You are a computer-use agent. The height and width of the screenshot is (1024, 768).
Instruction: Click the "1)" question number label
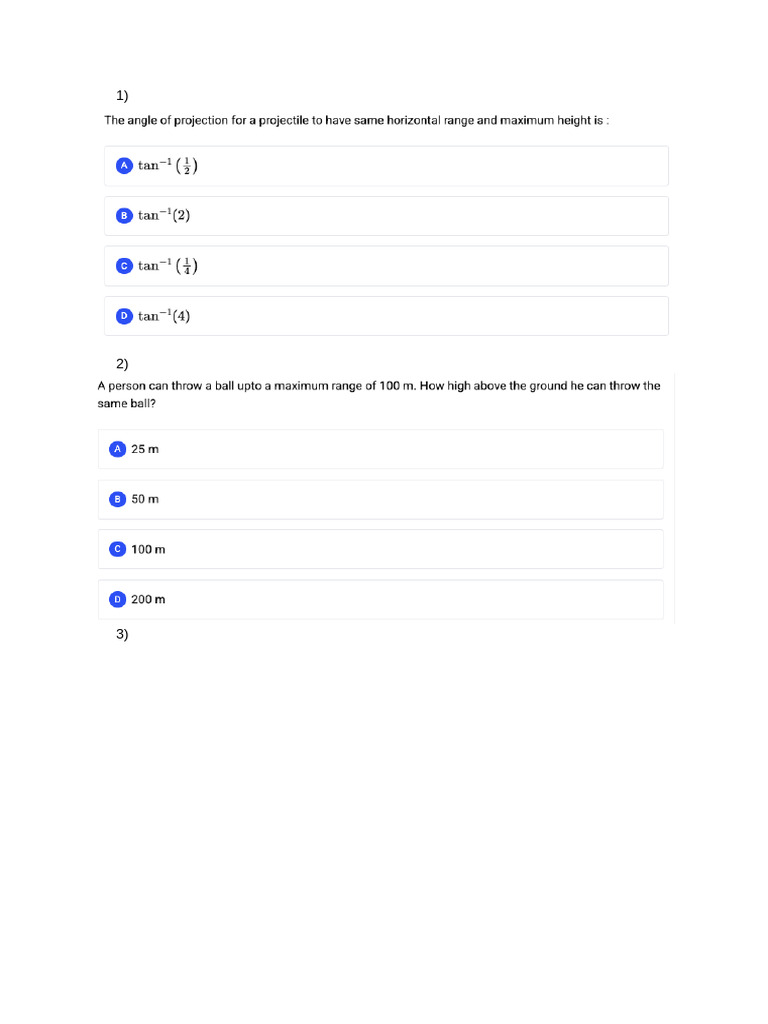(x=122, y=96)
